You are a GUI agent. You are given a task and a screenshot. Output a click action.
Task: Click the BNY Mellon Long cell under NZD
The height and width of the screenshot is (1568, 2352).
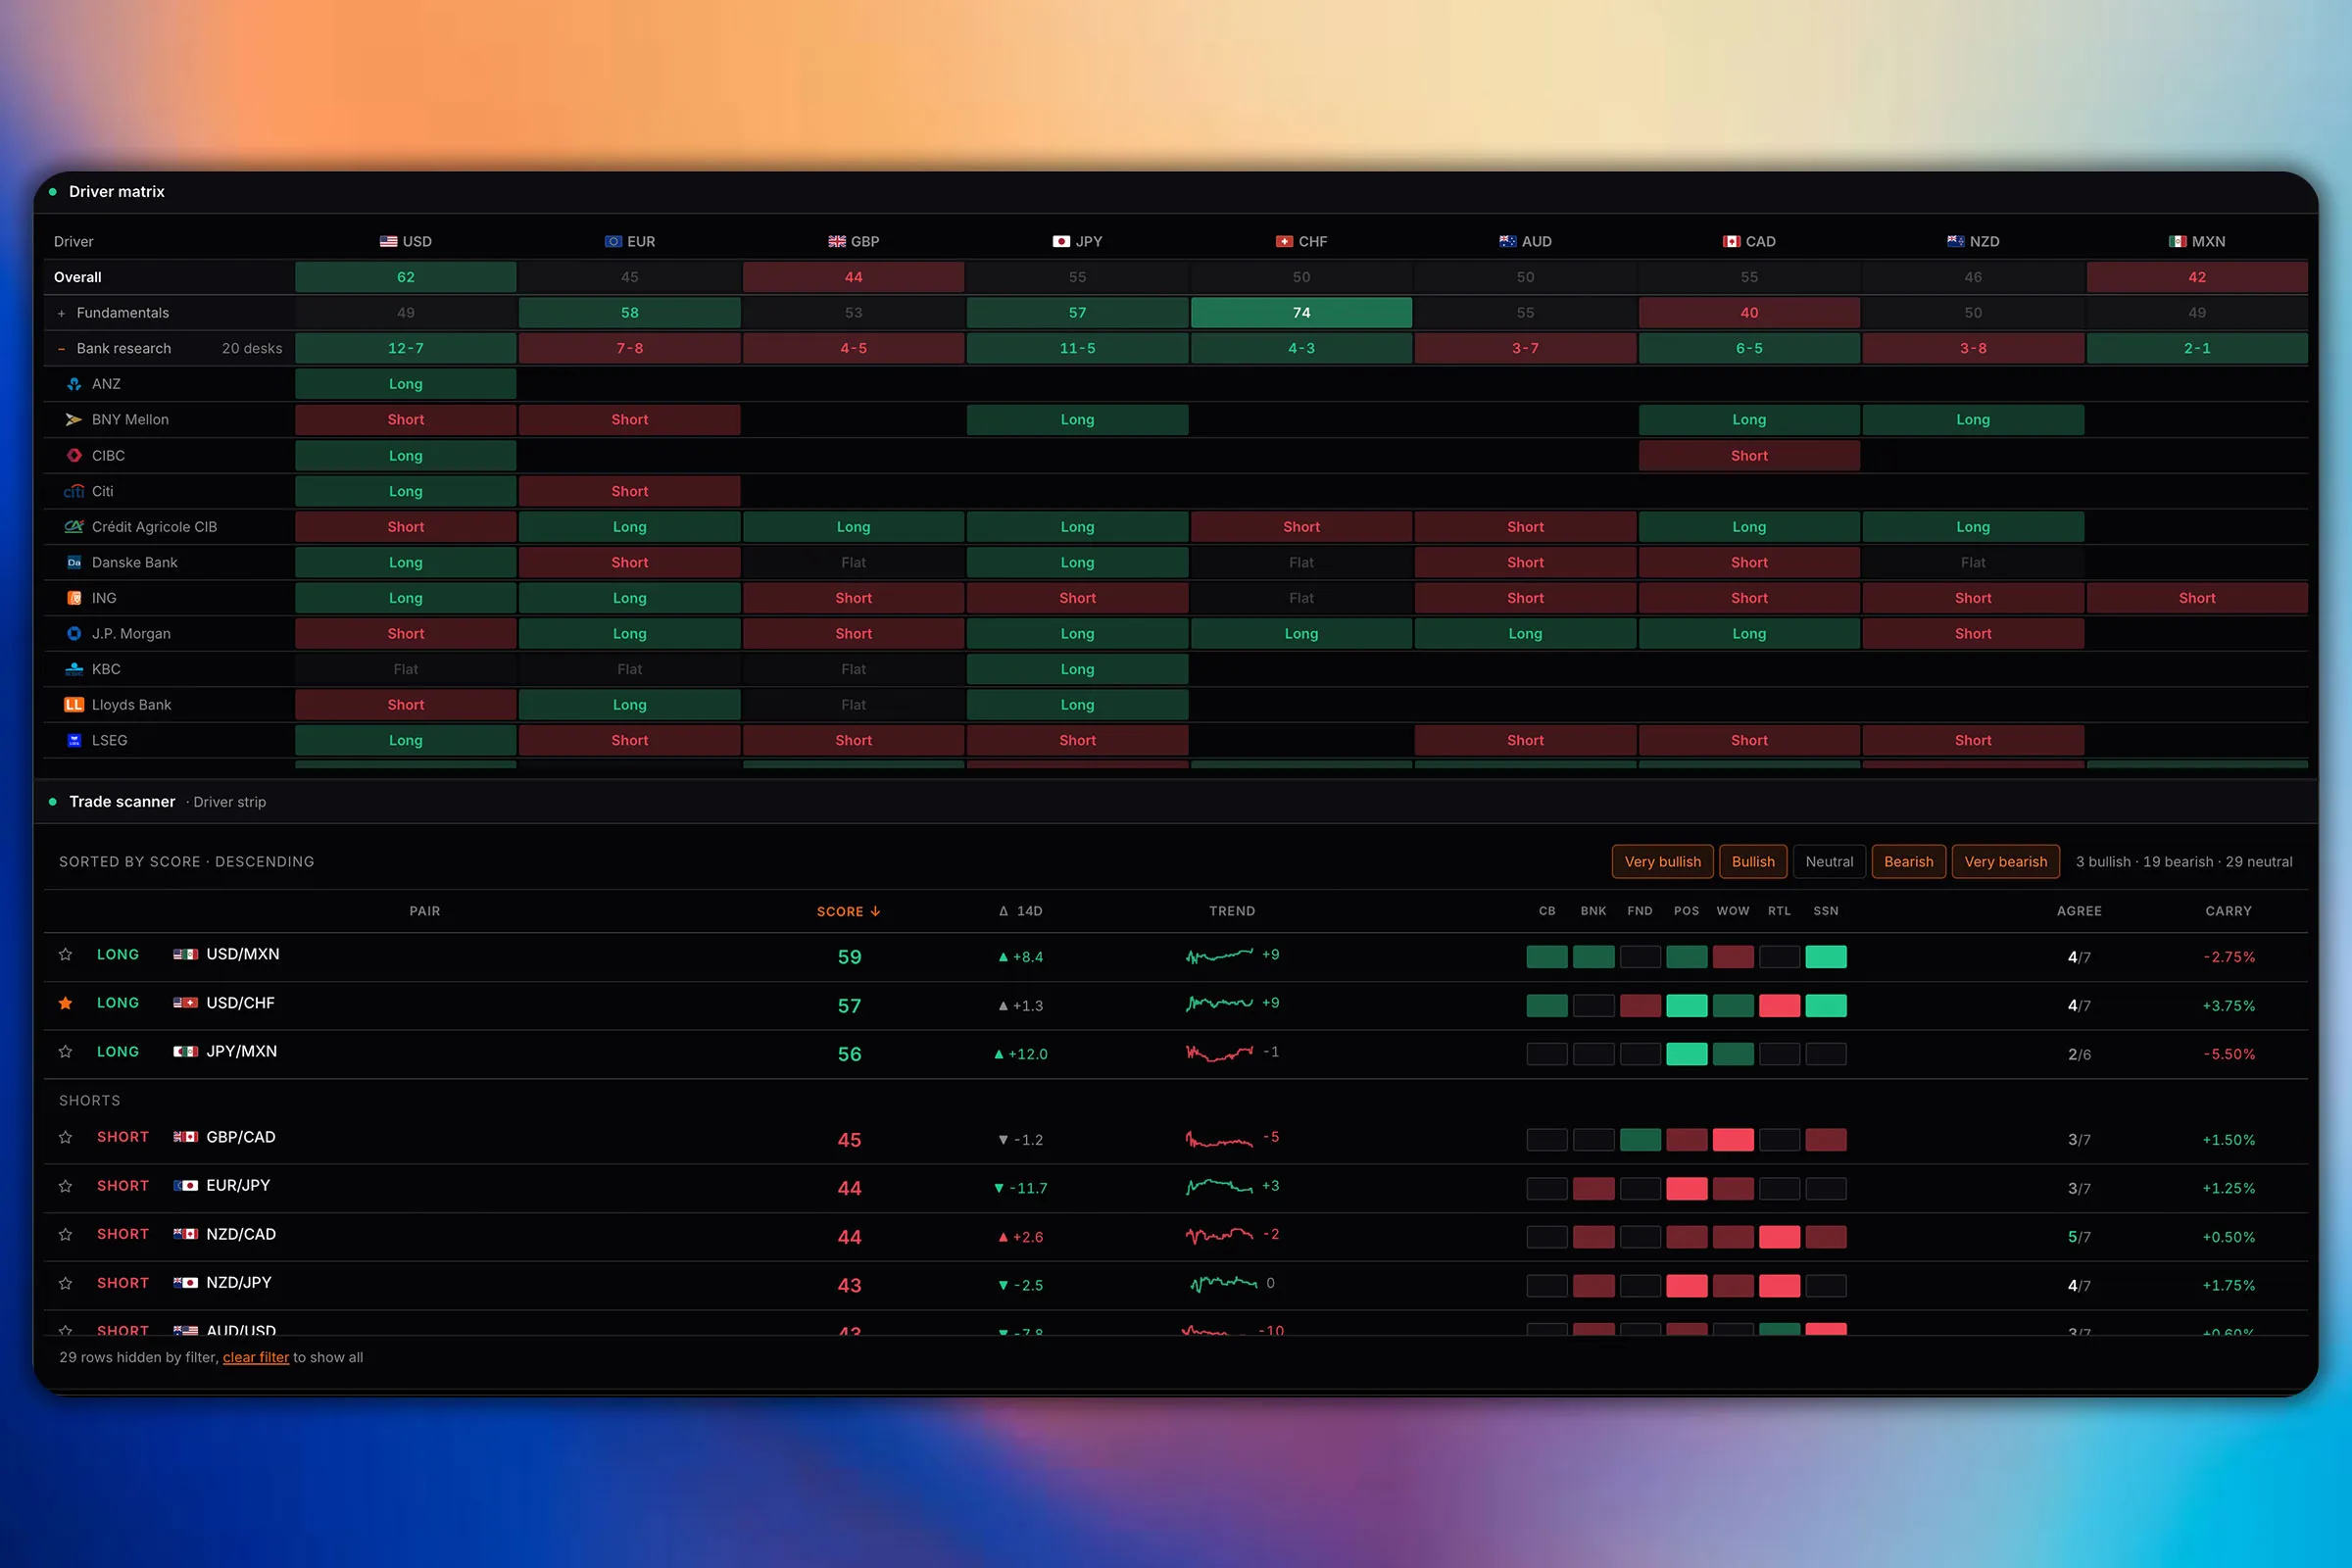pos(1973,420)
